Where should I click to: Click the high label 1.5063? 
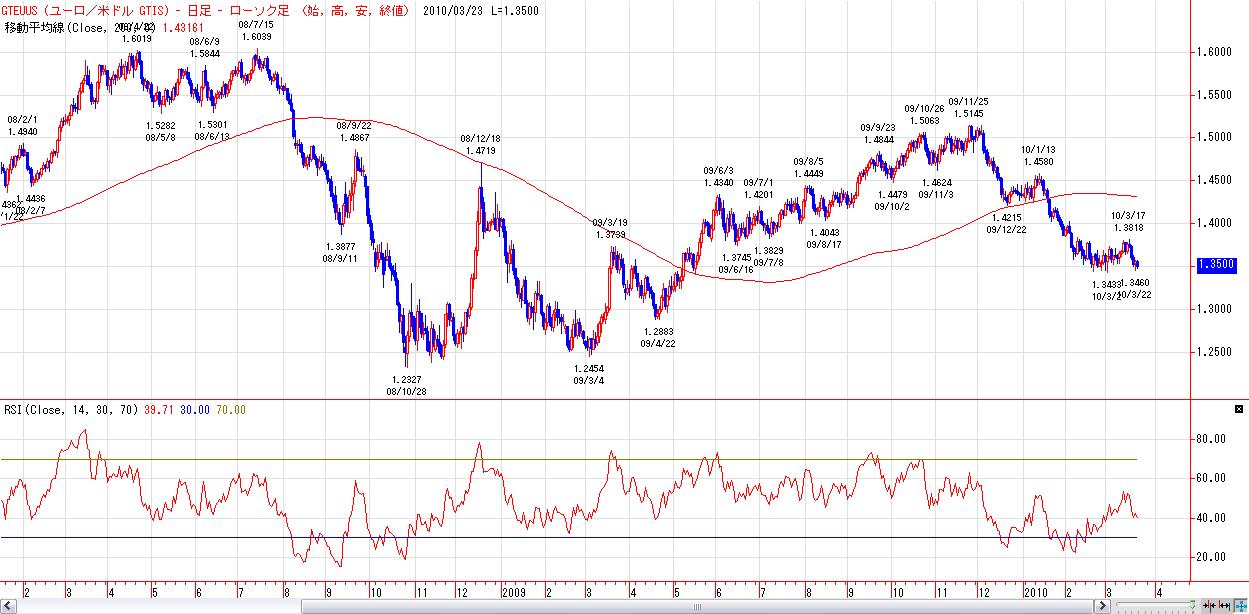tap(925, 121)
